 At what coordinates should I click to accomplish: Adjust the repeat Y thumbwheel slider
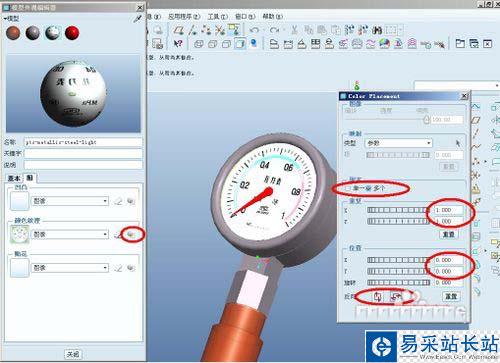click(398, 221)
